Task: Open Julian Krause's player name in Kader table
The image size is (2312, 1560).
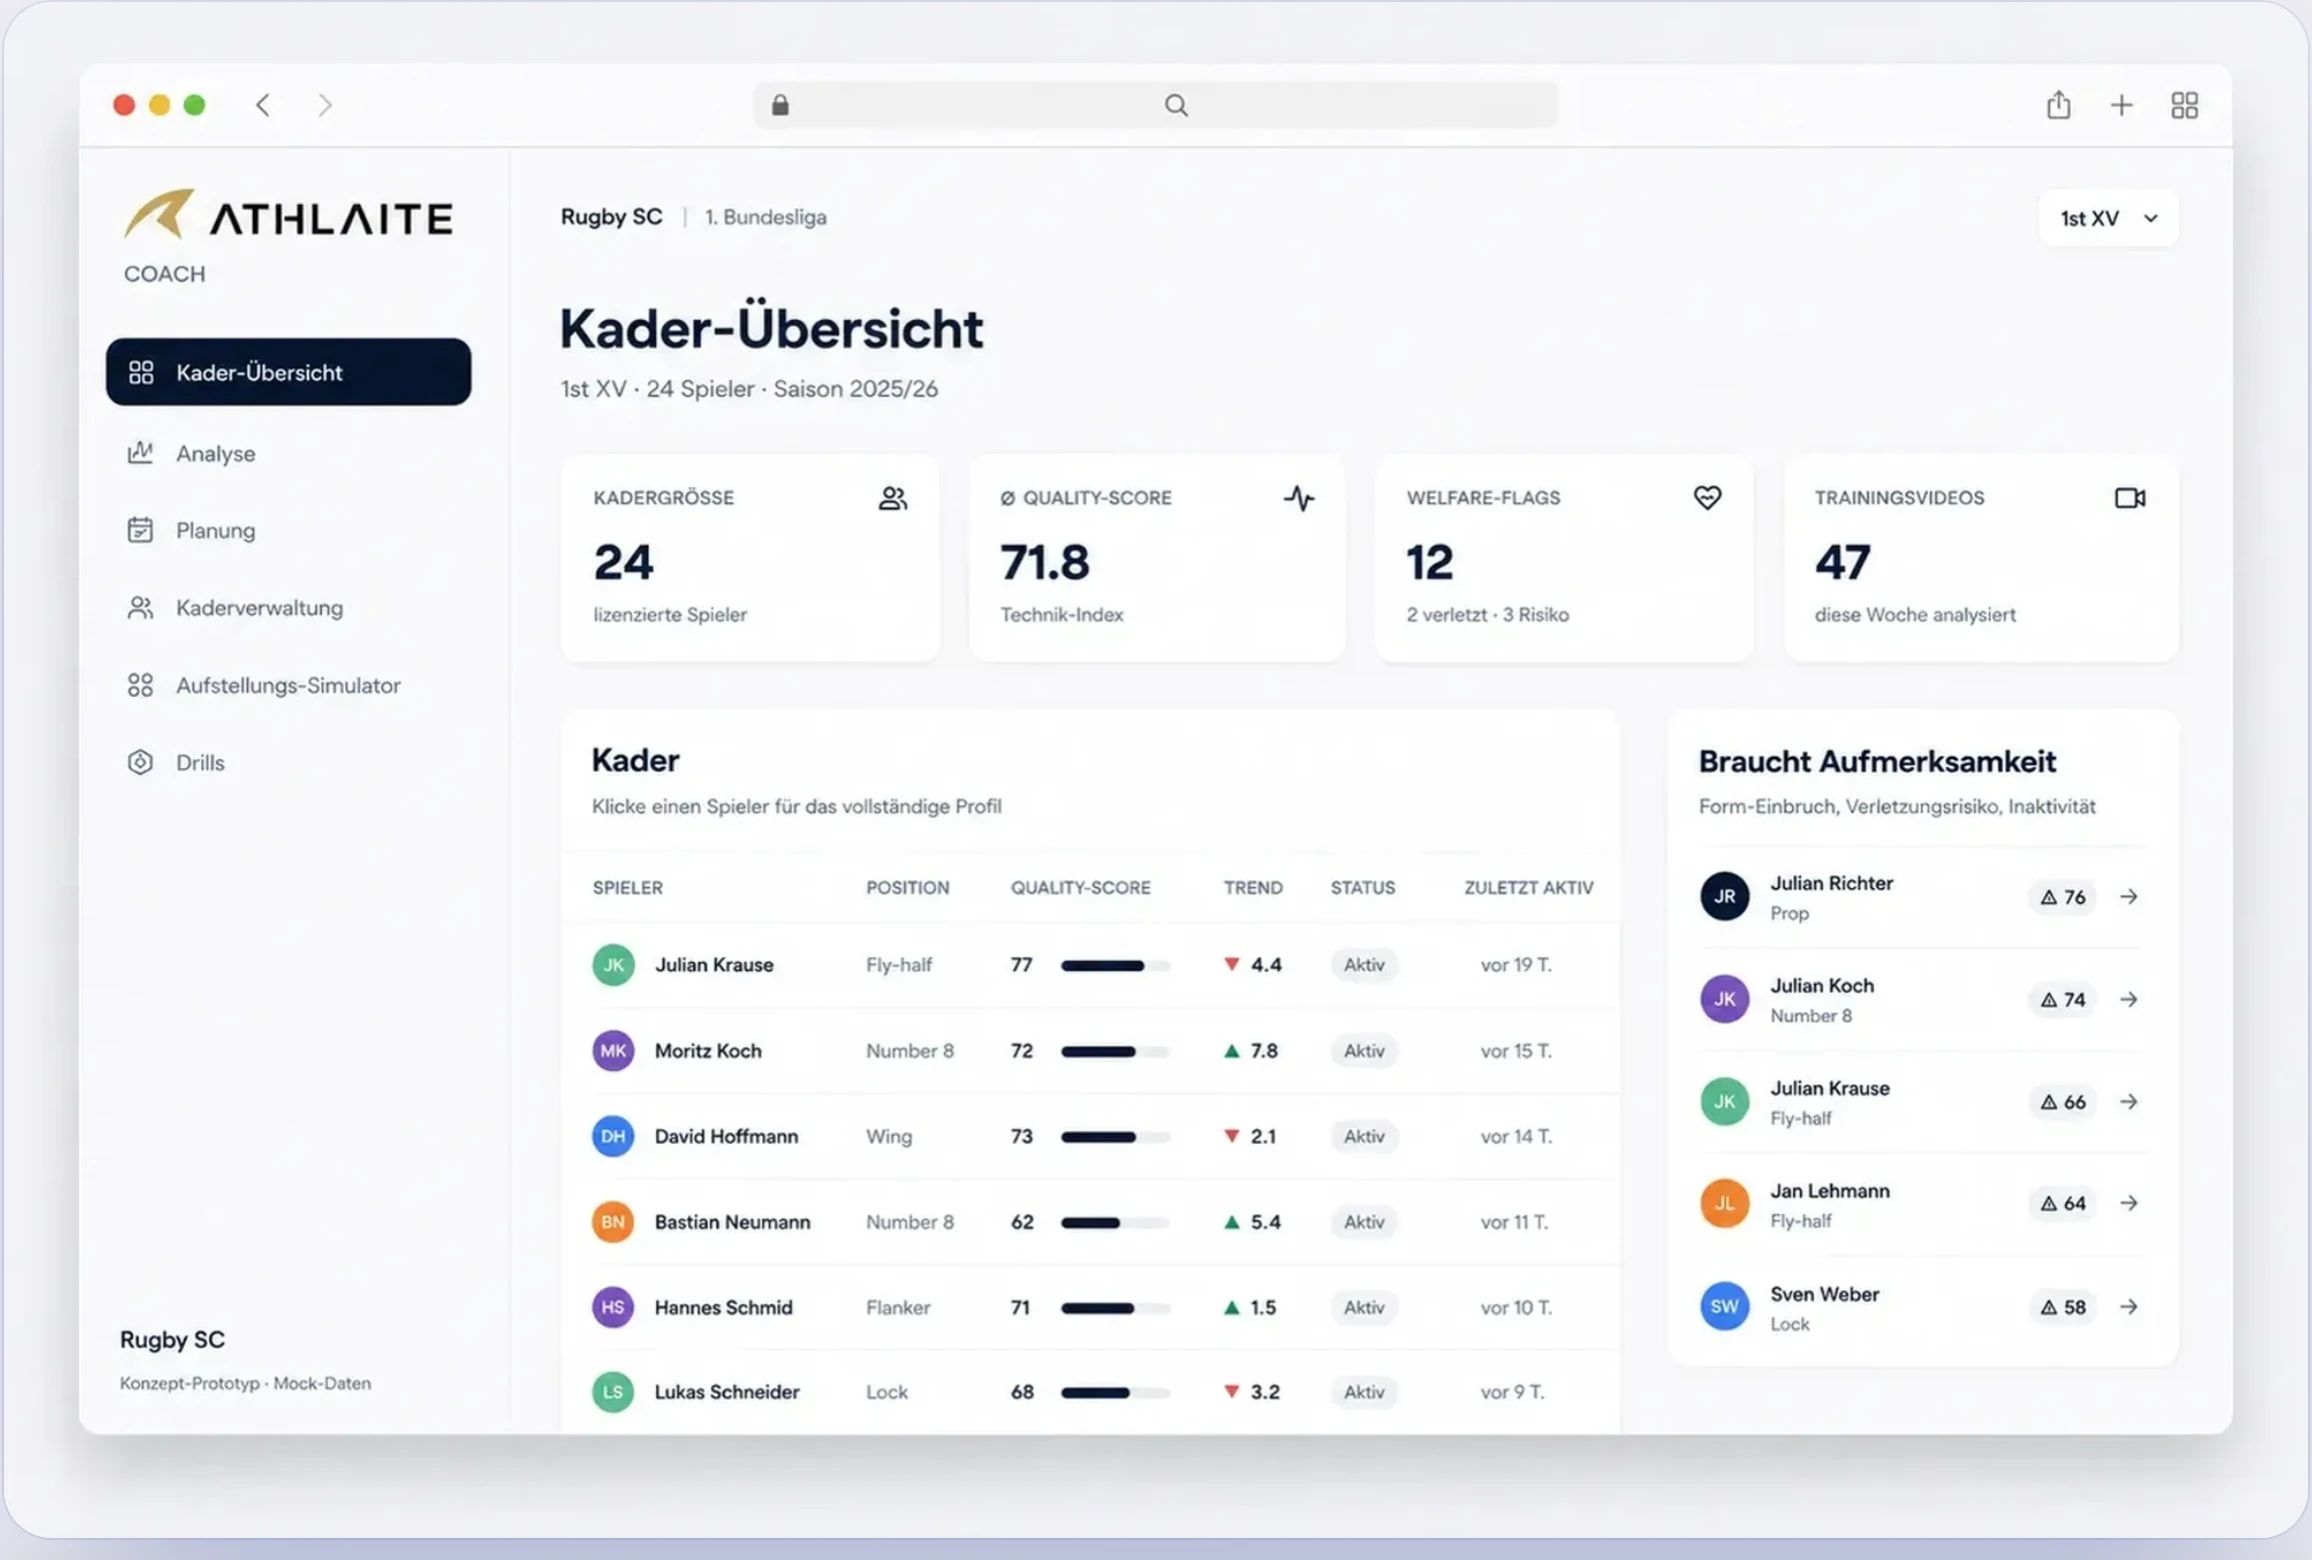Action: coord(714,965)
